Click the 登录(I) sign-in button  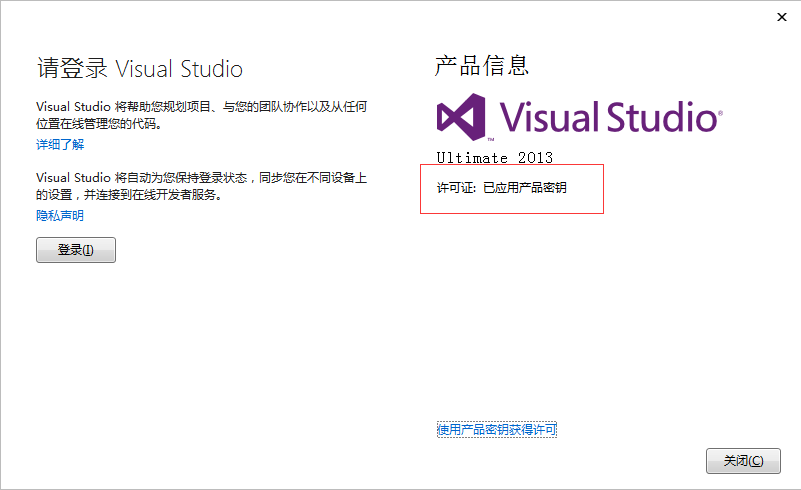[76, 250]
